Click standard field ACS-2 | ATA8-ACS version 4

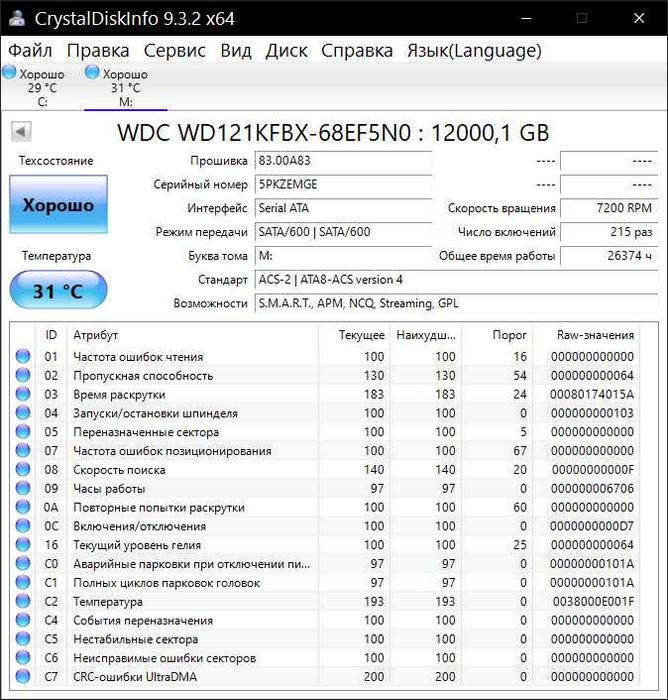pyautogui.click(x=456, y=279)
